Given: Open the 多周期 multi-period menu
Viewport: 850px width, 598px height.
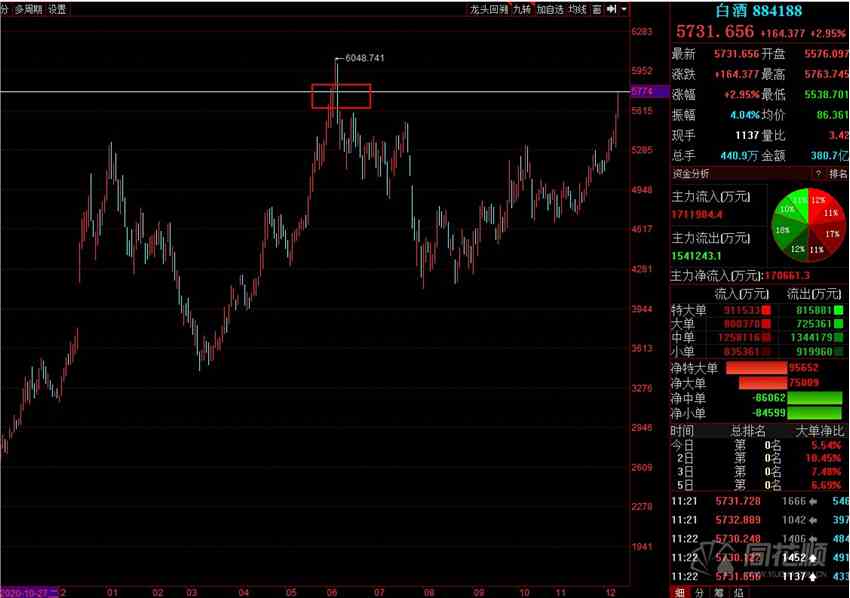Looking at the screenshot, I should click(28, 9).
